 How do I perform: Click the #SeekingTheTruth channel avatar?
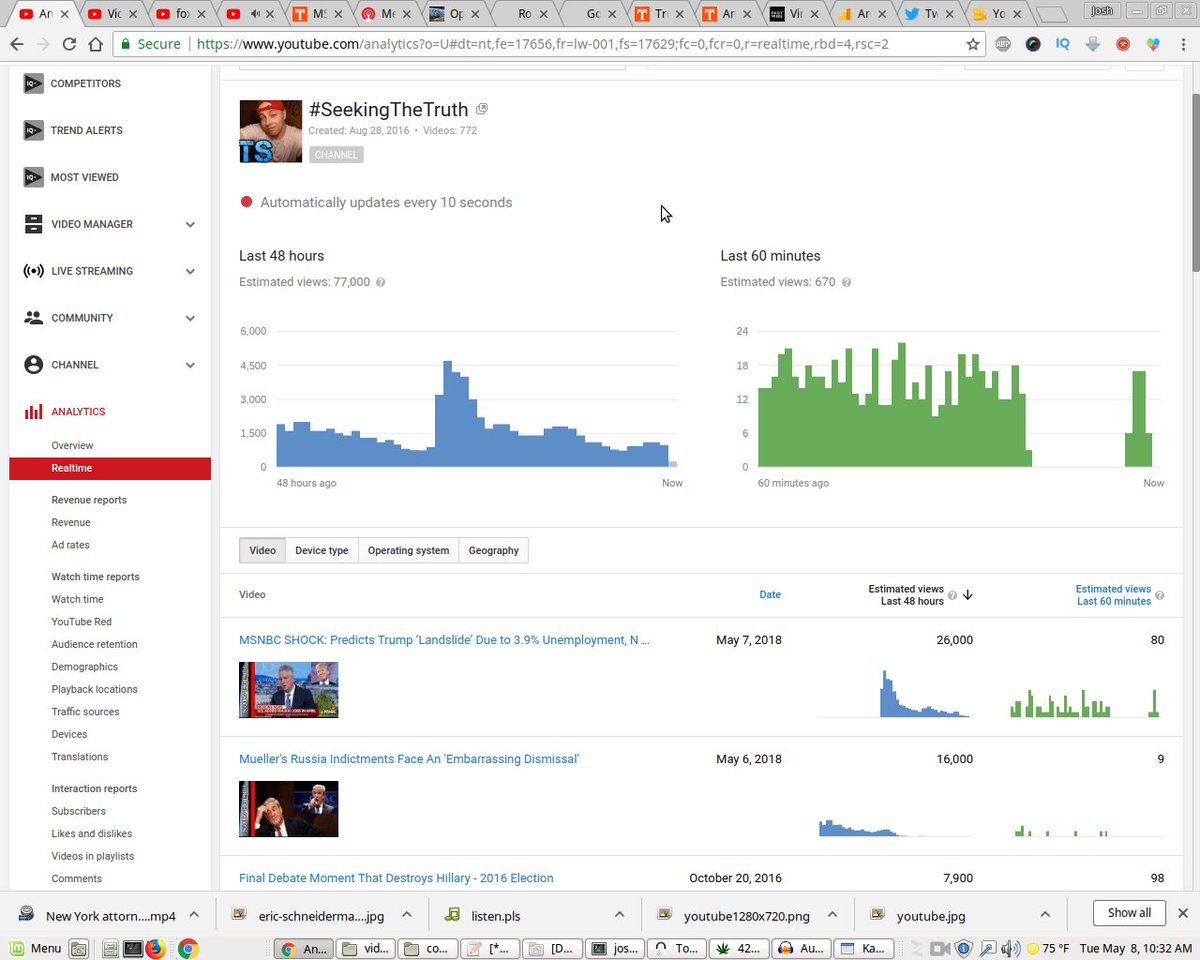click(270, 131)
